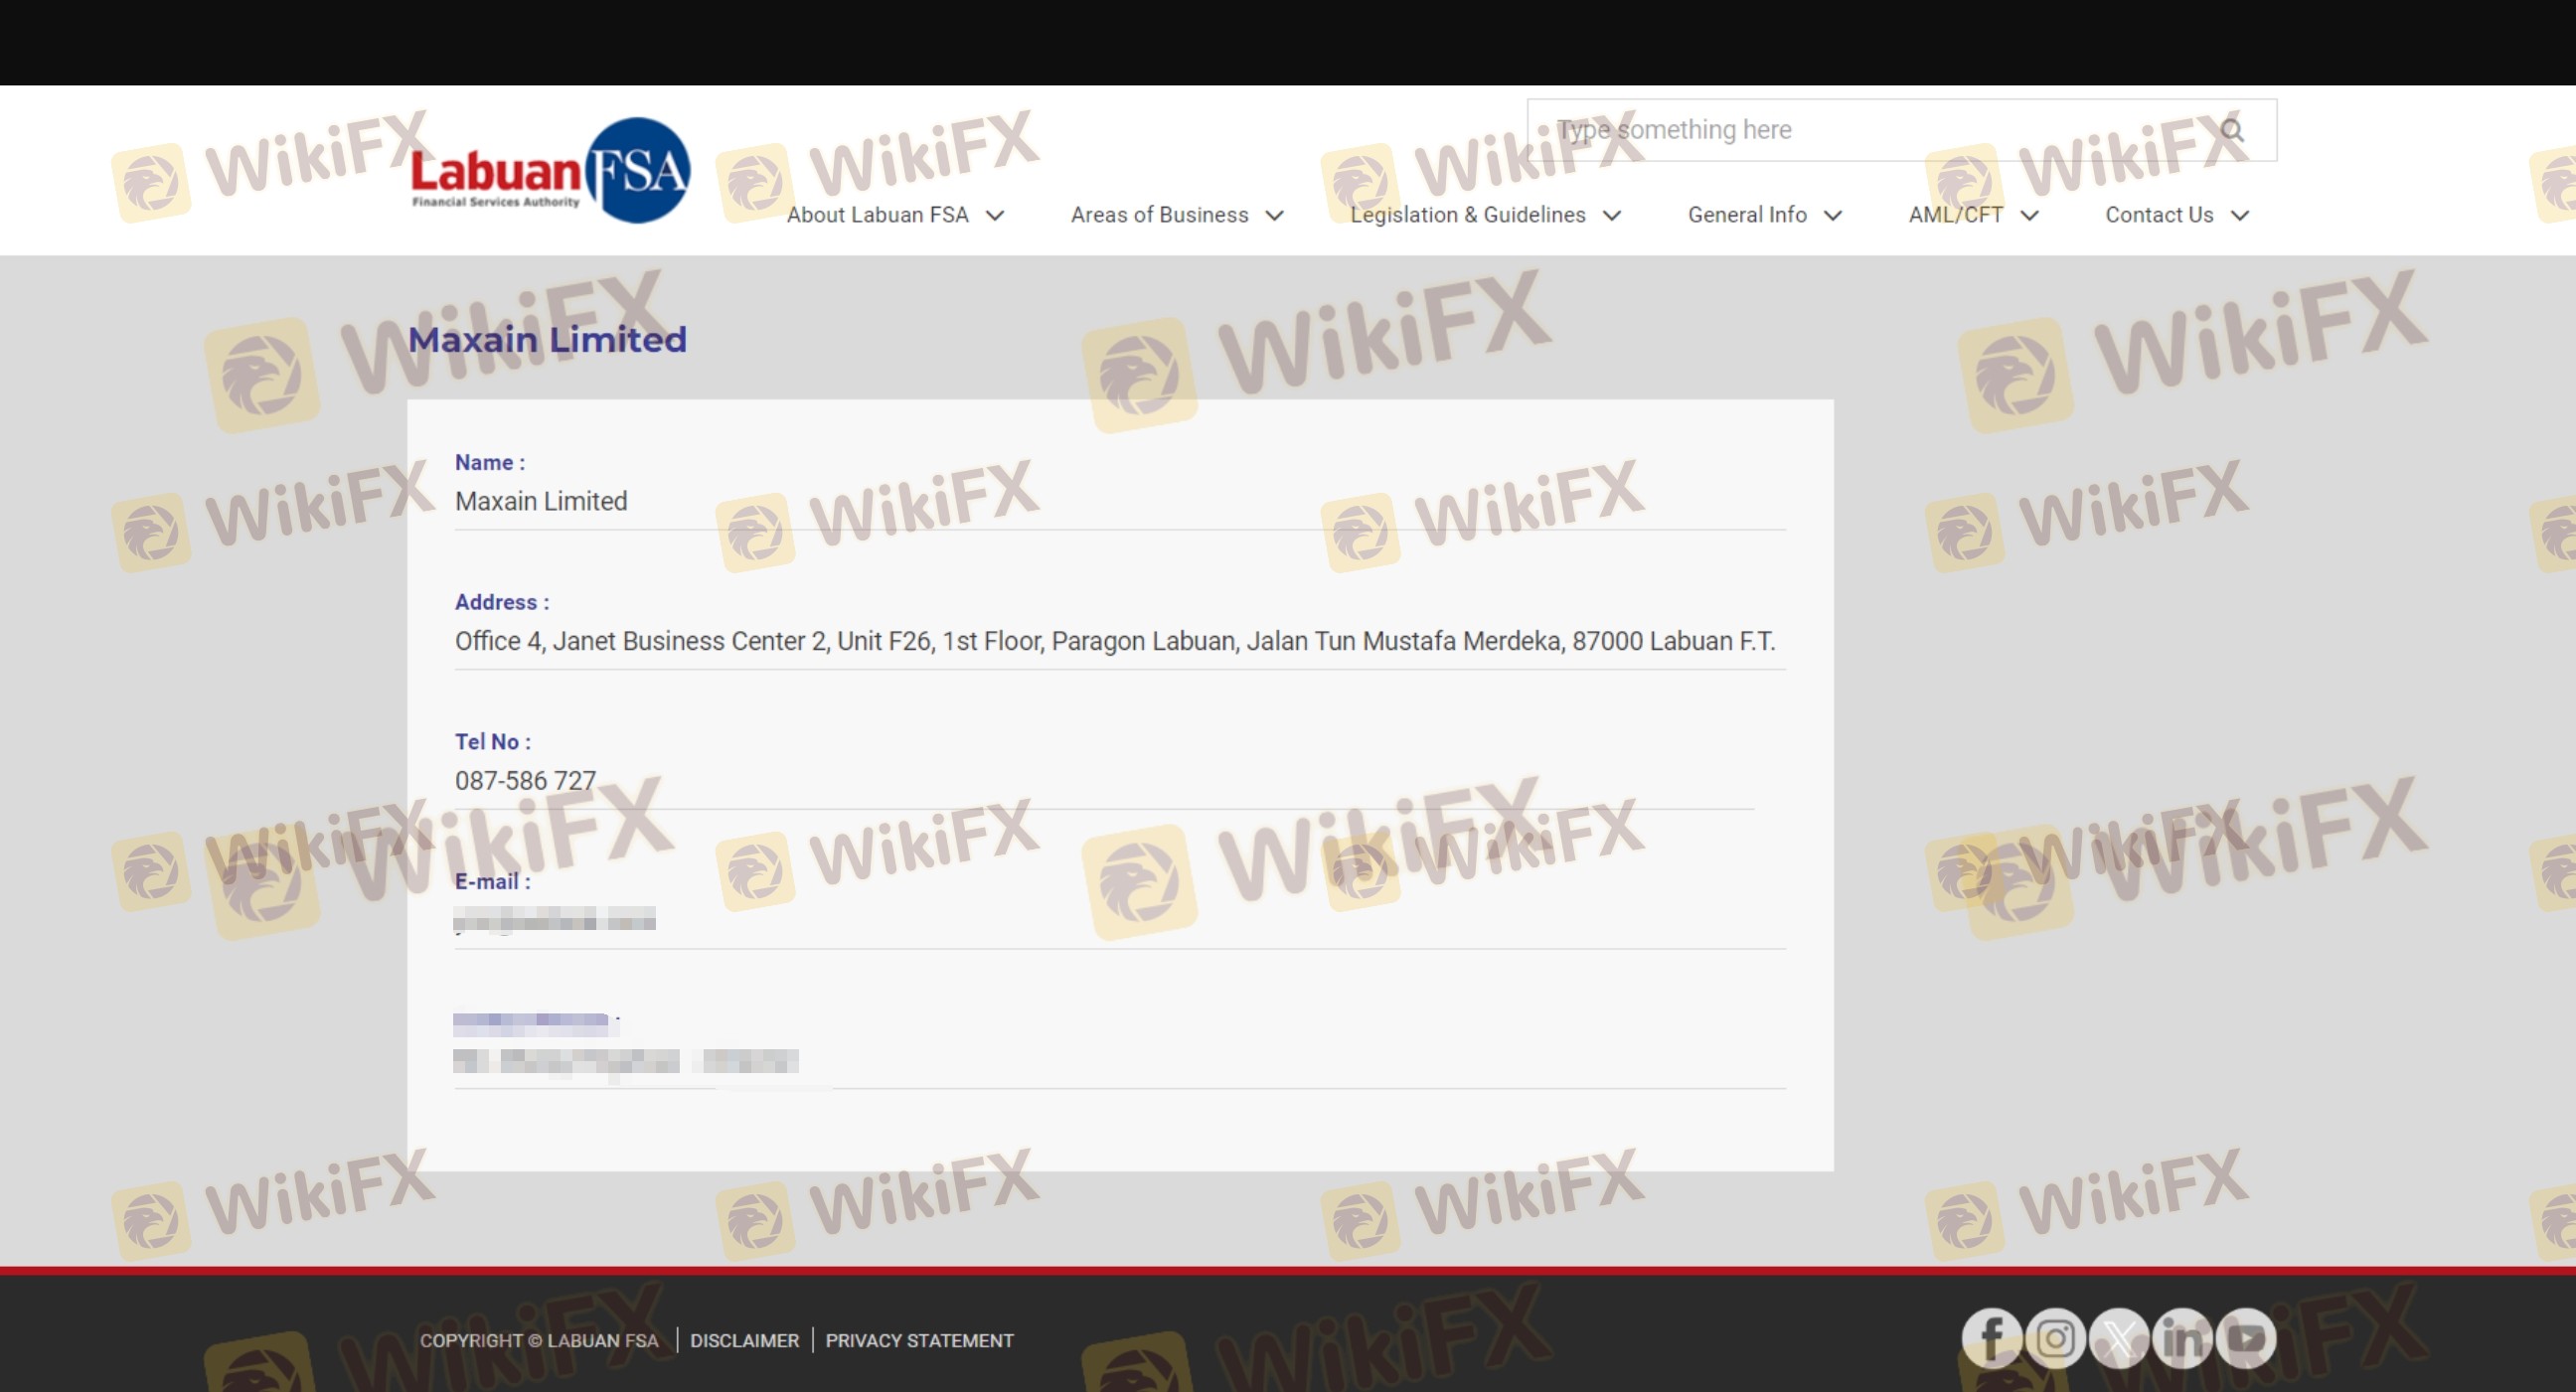
Task: Click the search magnifier icon
Action: (2231, 130)
